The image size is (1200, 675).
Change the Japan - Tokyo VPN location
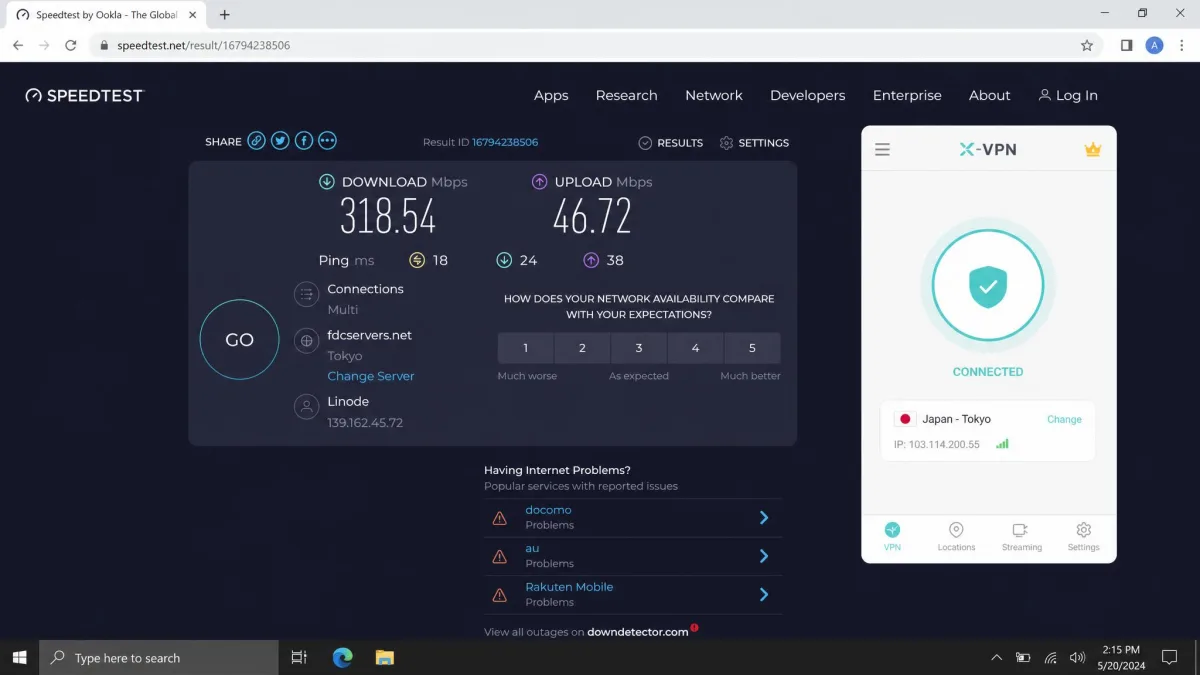point(1064,419)
